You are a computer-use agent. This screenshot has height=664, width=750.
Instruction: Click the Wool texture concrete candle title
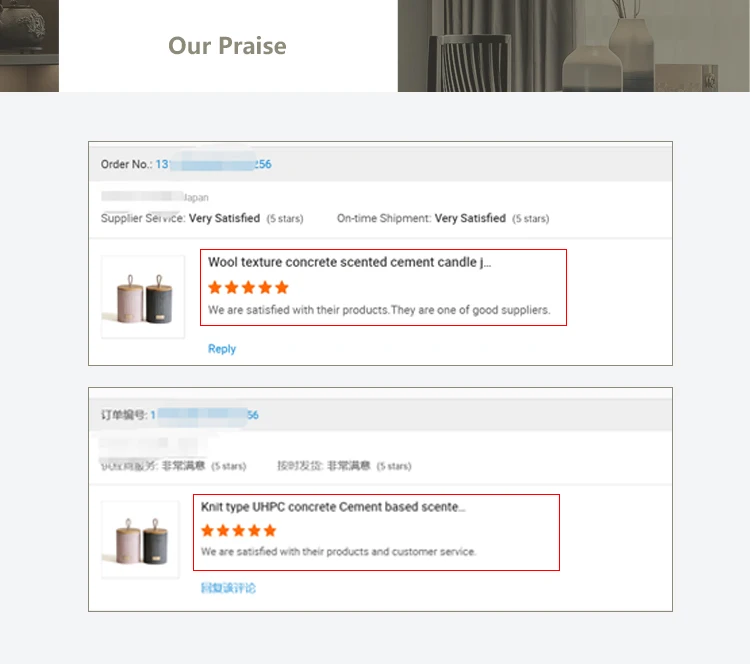pos(349,263)
